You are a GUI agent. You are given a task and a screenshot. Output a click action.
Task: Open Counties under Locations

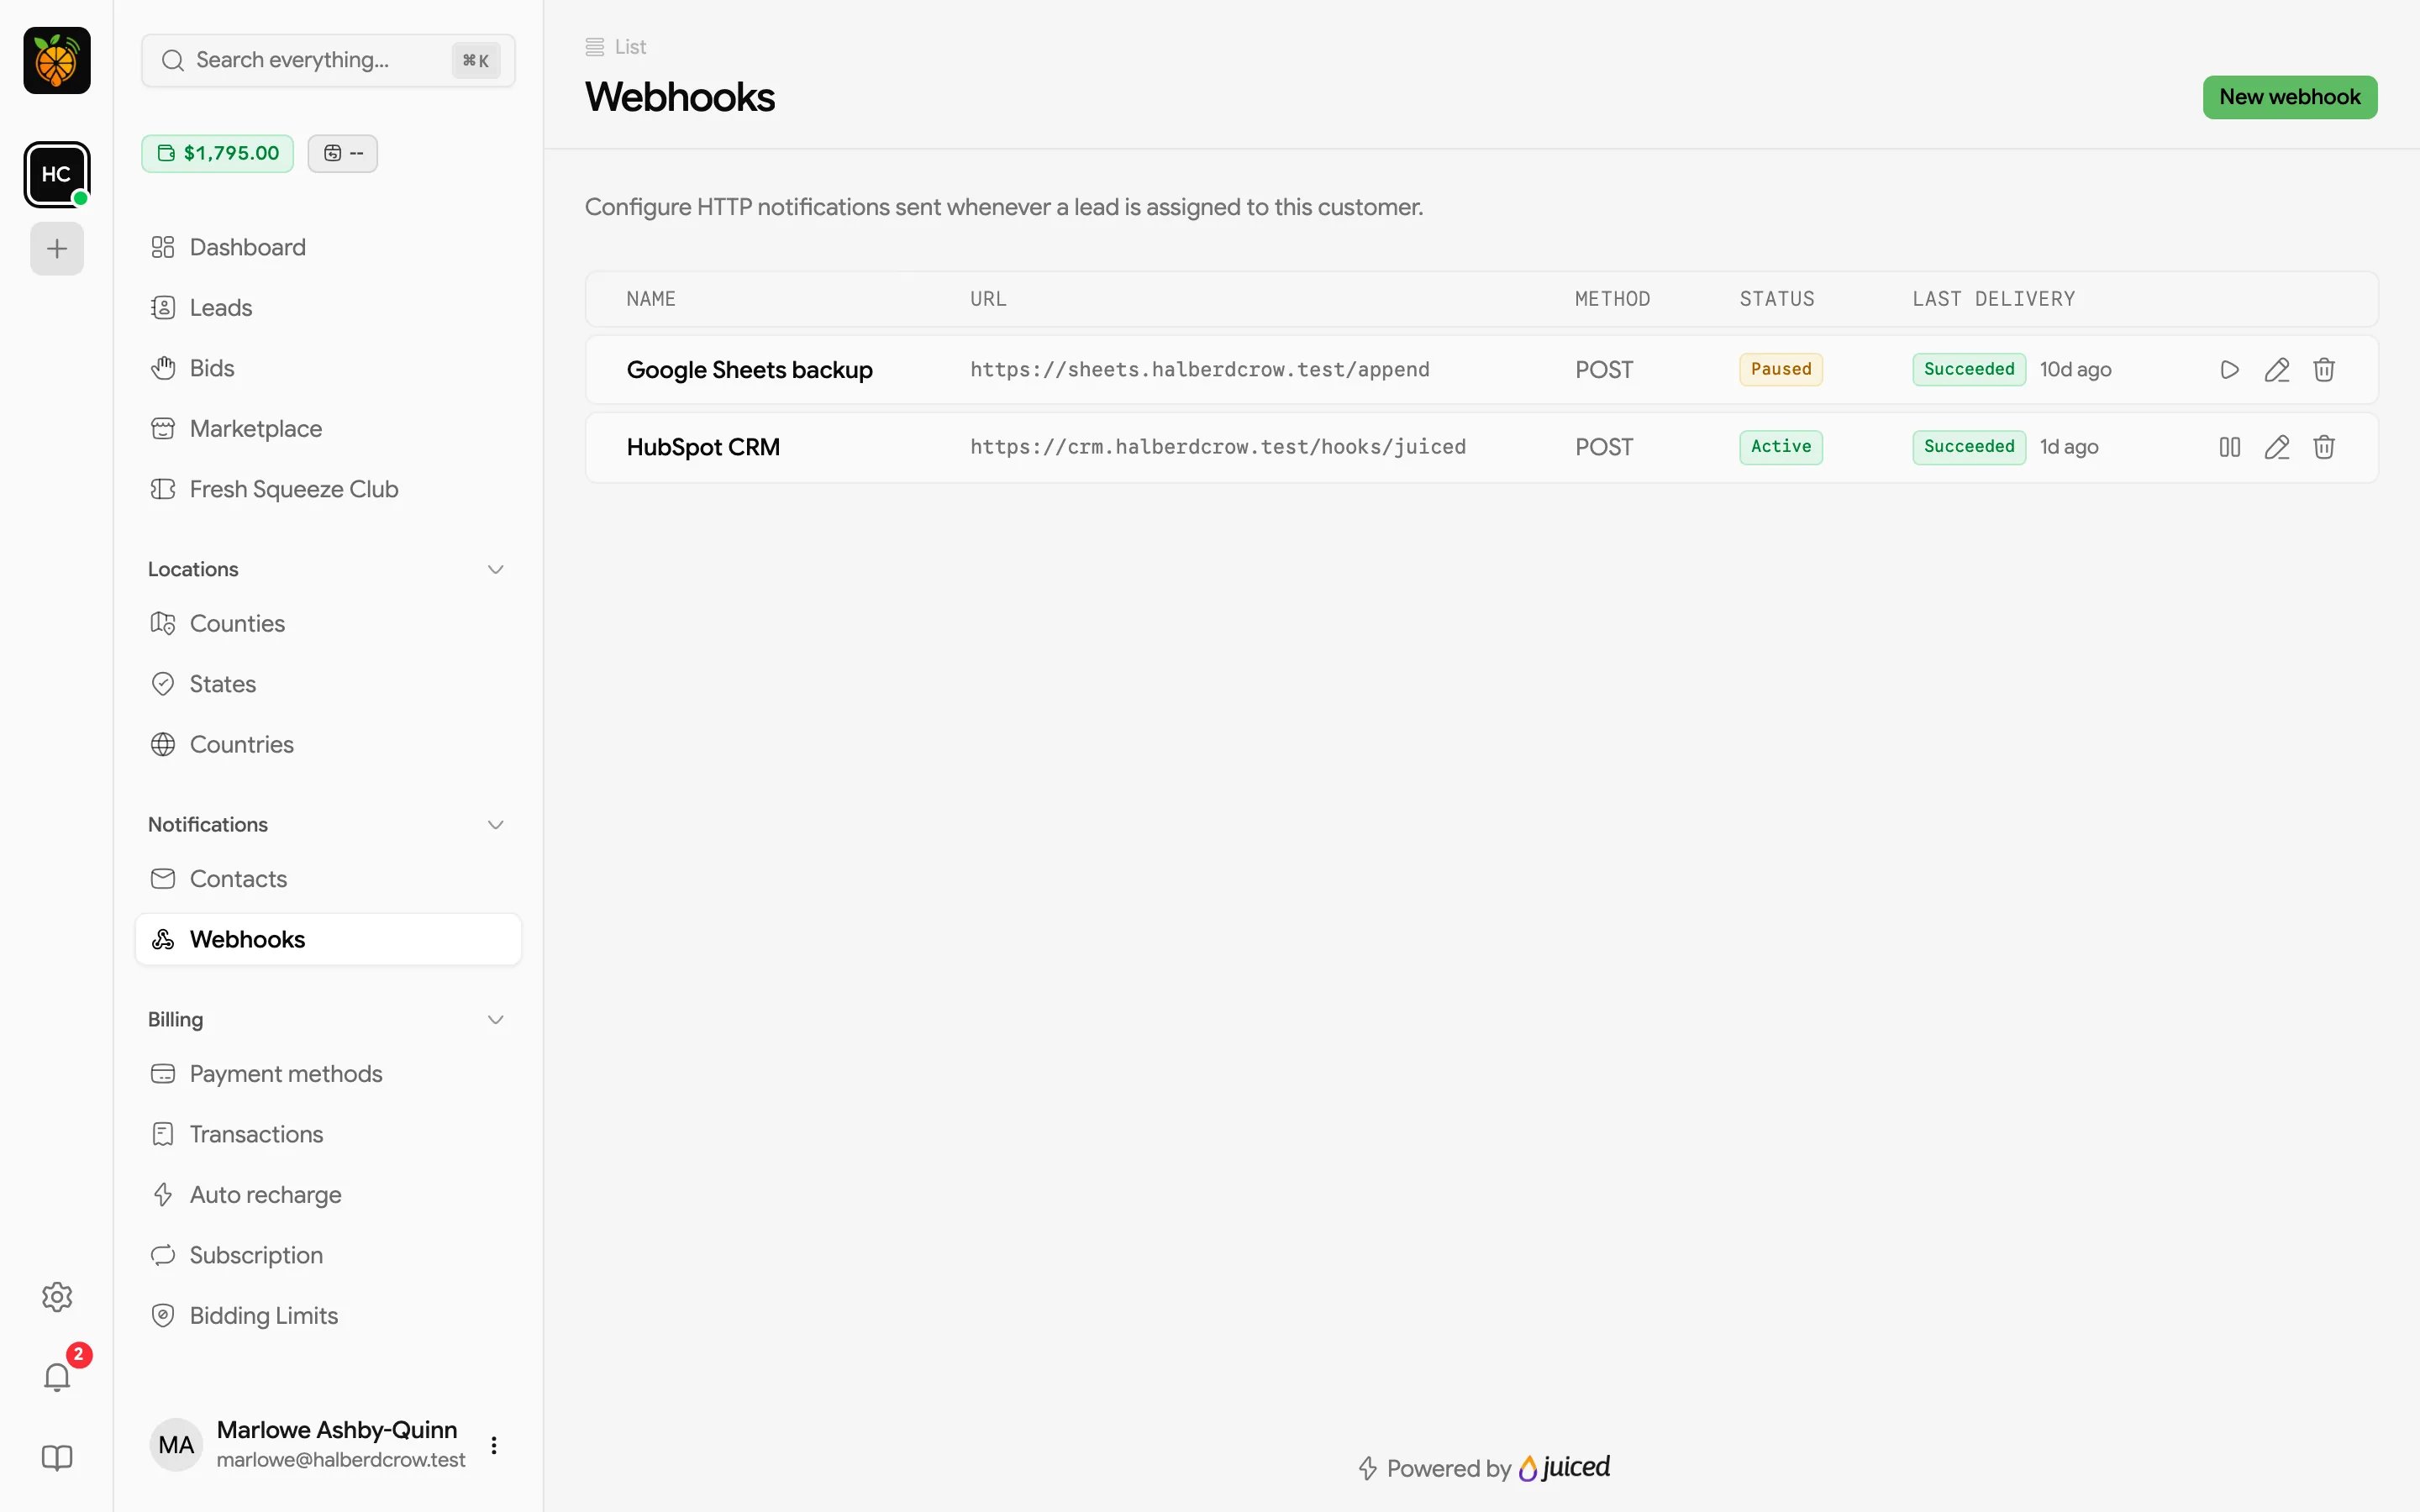pyautogui.click(x=328, y=623)
